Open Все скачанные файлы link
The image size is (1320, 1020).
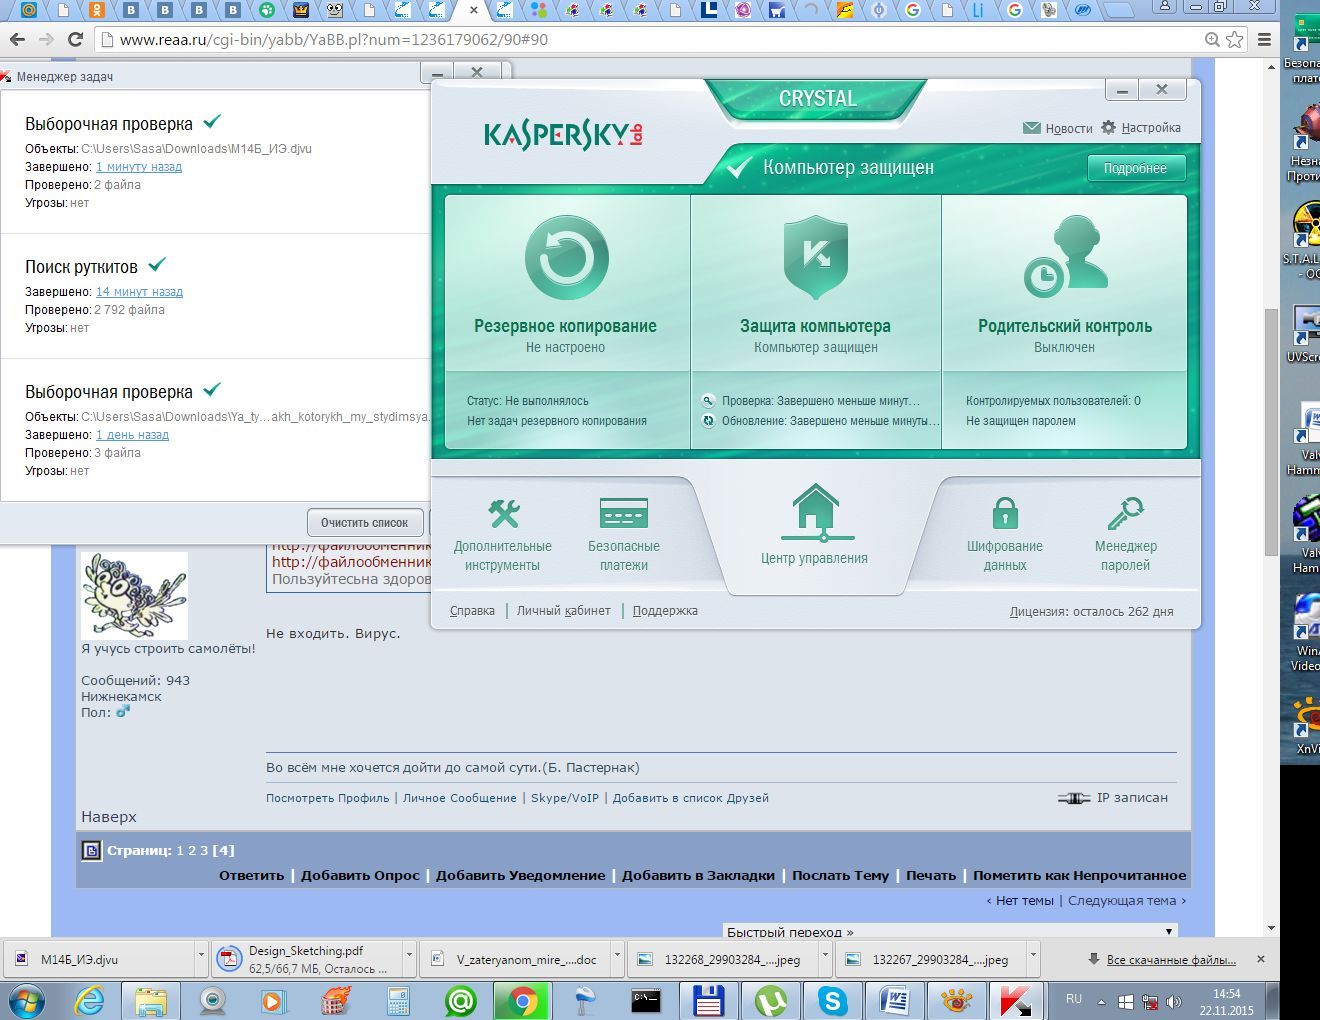click(x=1171, y=959)
